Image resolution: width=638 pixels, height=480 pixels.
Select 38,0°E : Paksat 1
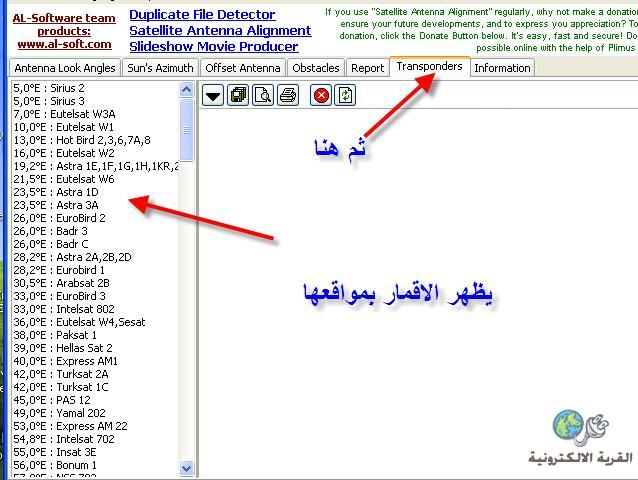coord(55,335)
